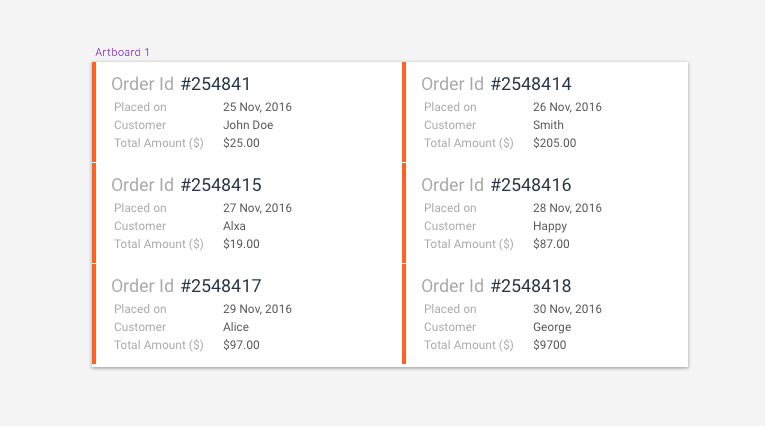Click order #2548416 heading
This screenshot has height=426, width=765.
531,185
